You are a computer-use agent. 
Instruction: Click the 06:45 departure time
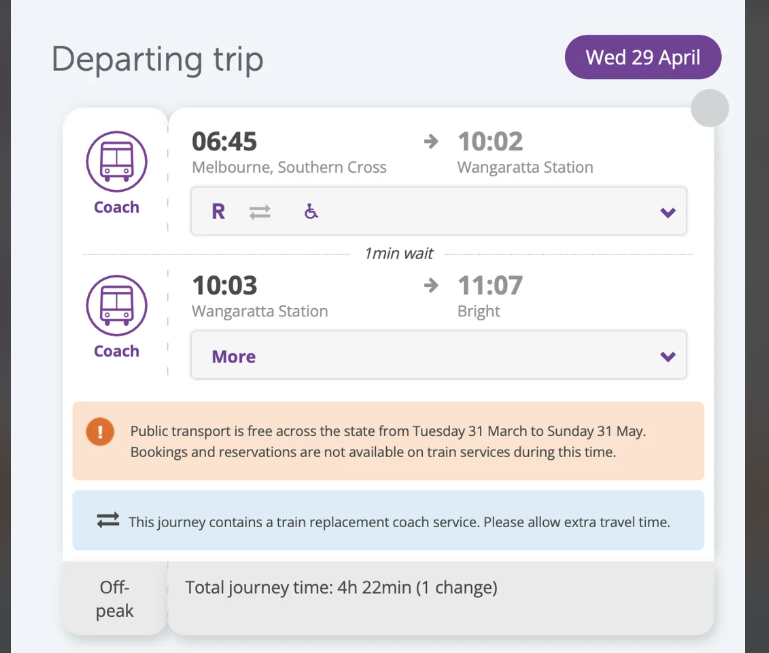tap(225, 142)
